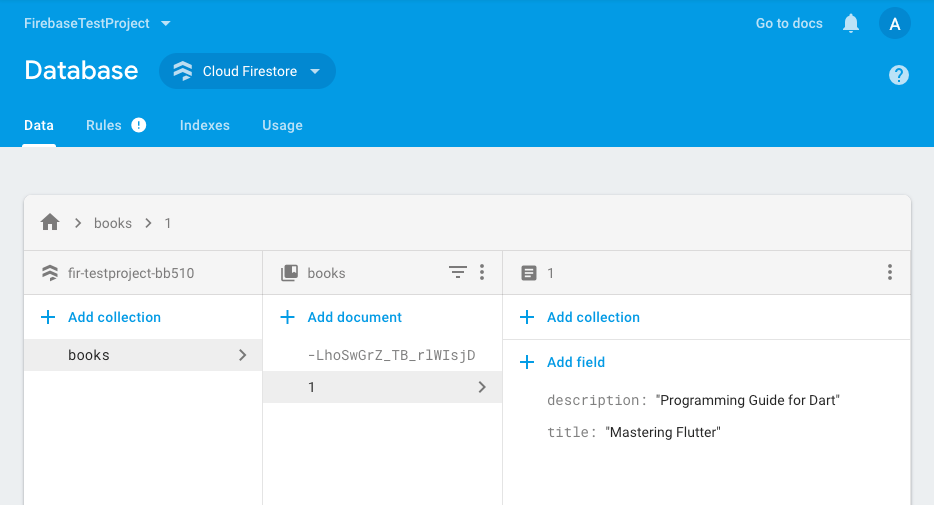Viewport: 934px width, 505px height.
Task: Click 1 in the breadcrumb path
Action: (x=168, y=223)
